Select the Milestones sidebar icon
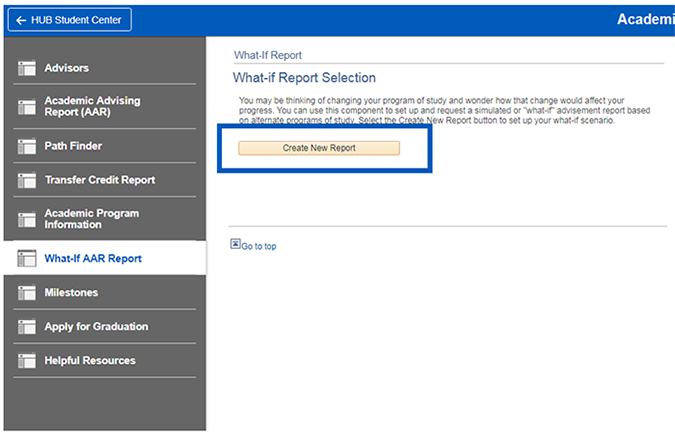Screen dimensions: 675x435 click(28, 293)
